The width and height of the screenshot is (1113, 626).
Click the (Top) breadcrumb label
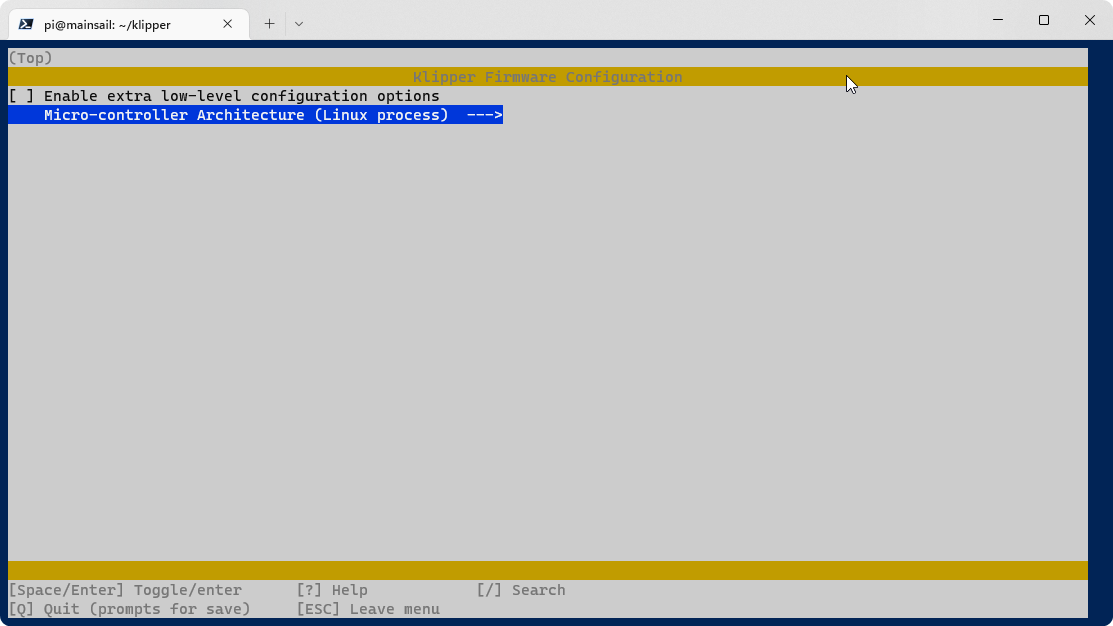(30, 57)
